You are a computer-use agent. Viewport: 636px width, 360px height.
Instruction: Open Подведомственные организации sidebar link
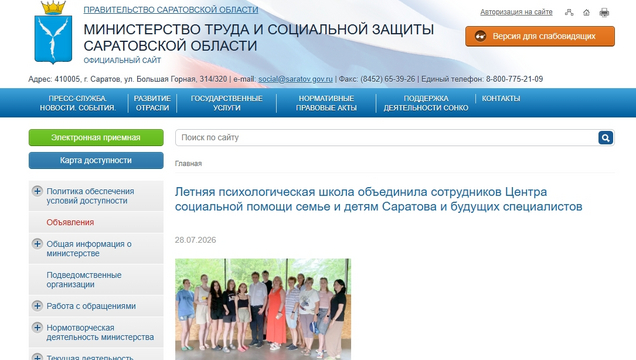(x=84, y=280)
